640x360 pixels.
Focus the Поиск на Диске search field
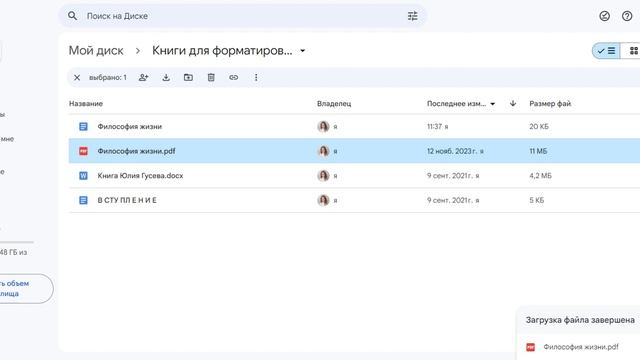point(243,16)
